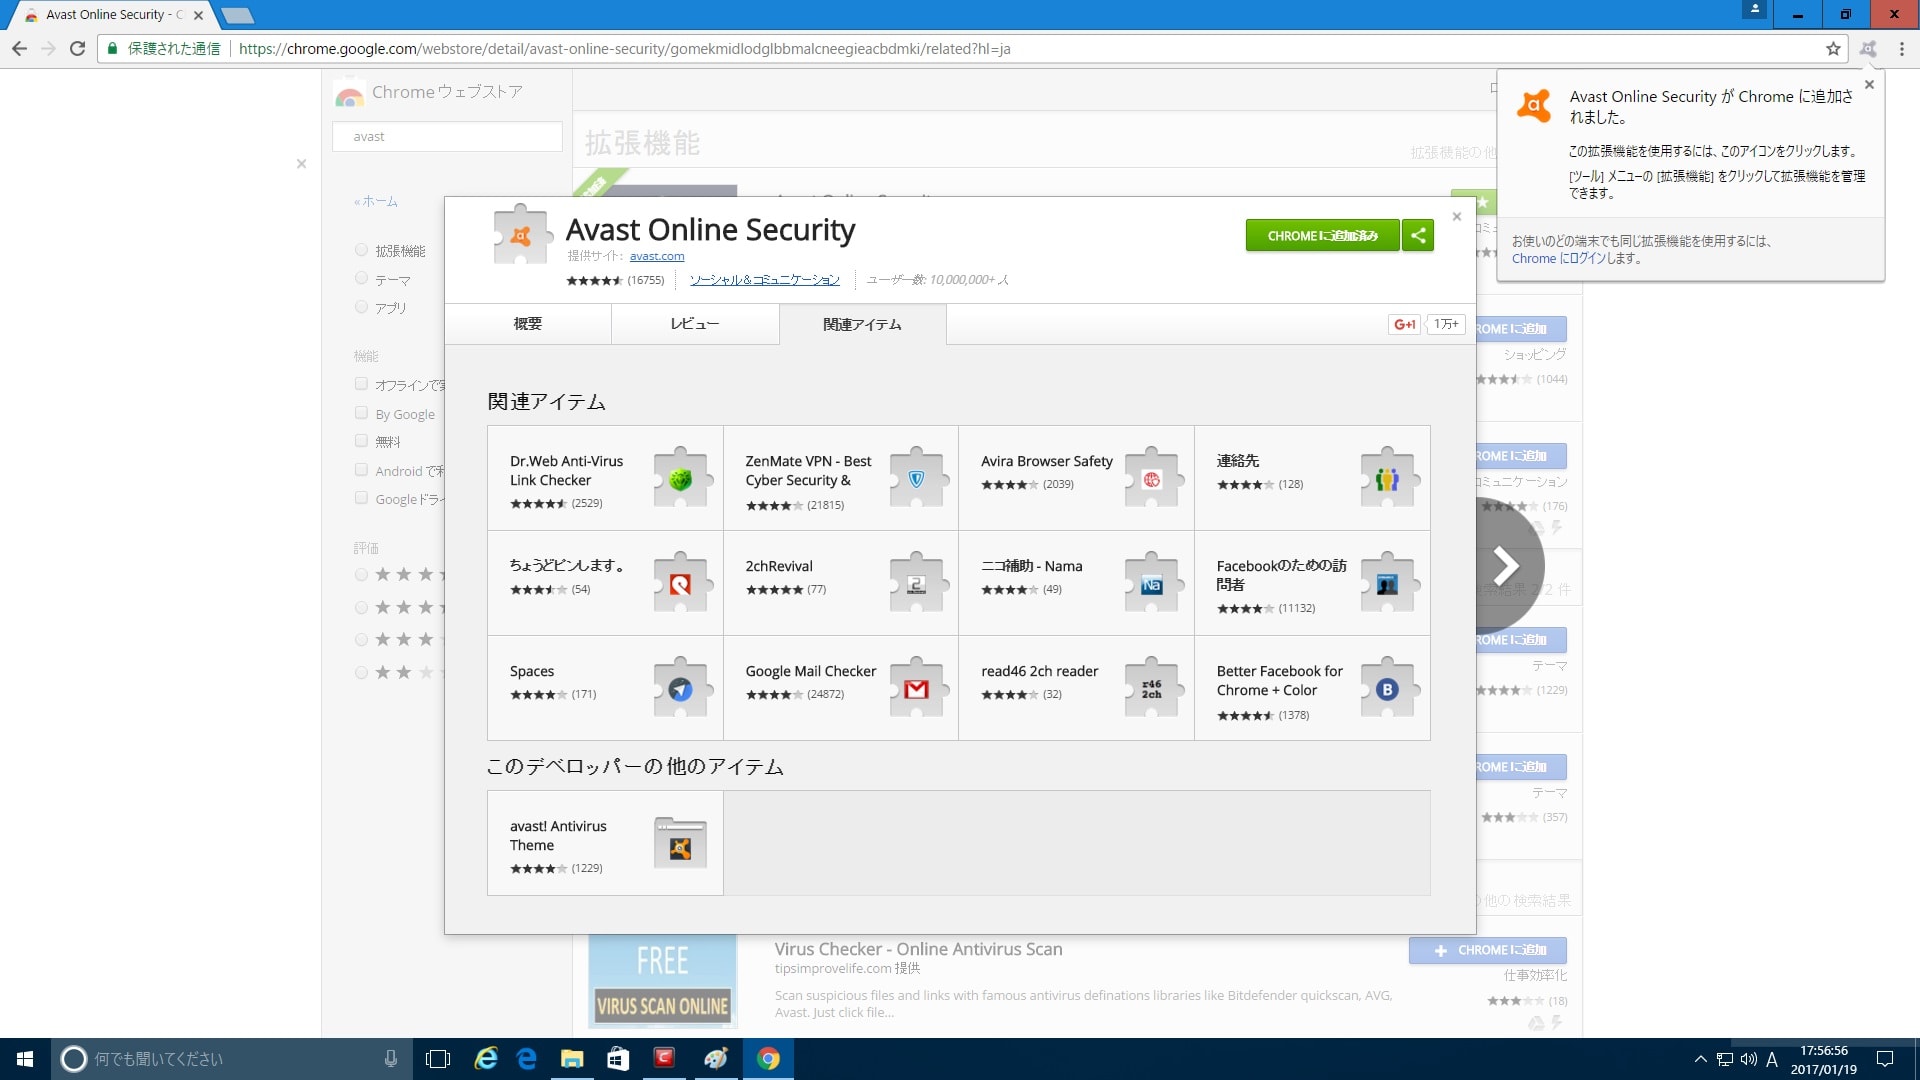Viewport: 1920px width, 1080px height.
Task: Switch to 概要 tab
Action: pos(528,324)
